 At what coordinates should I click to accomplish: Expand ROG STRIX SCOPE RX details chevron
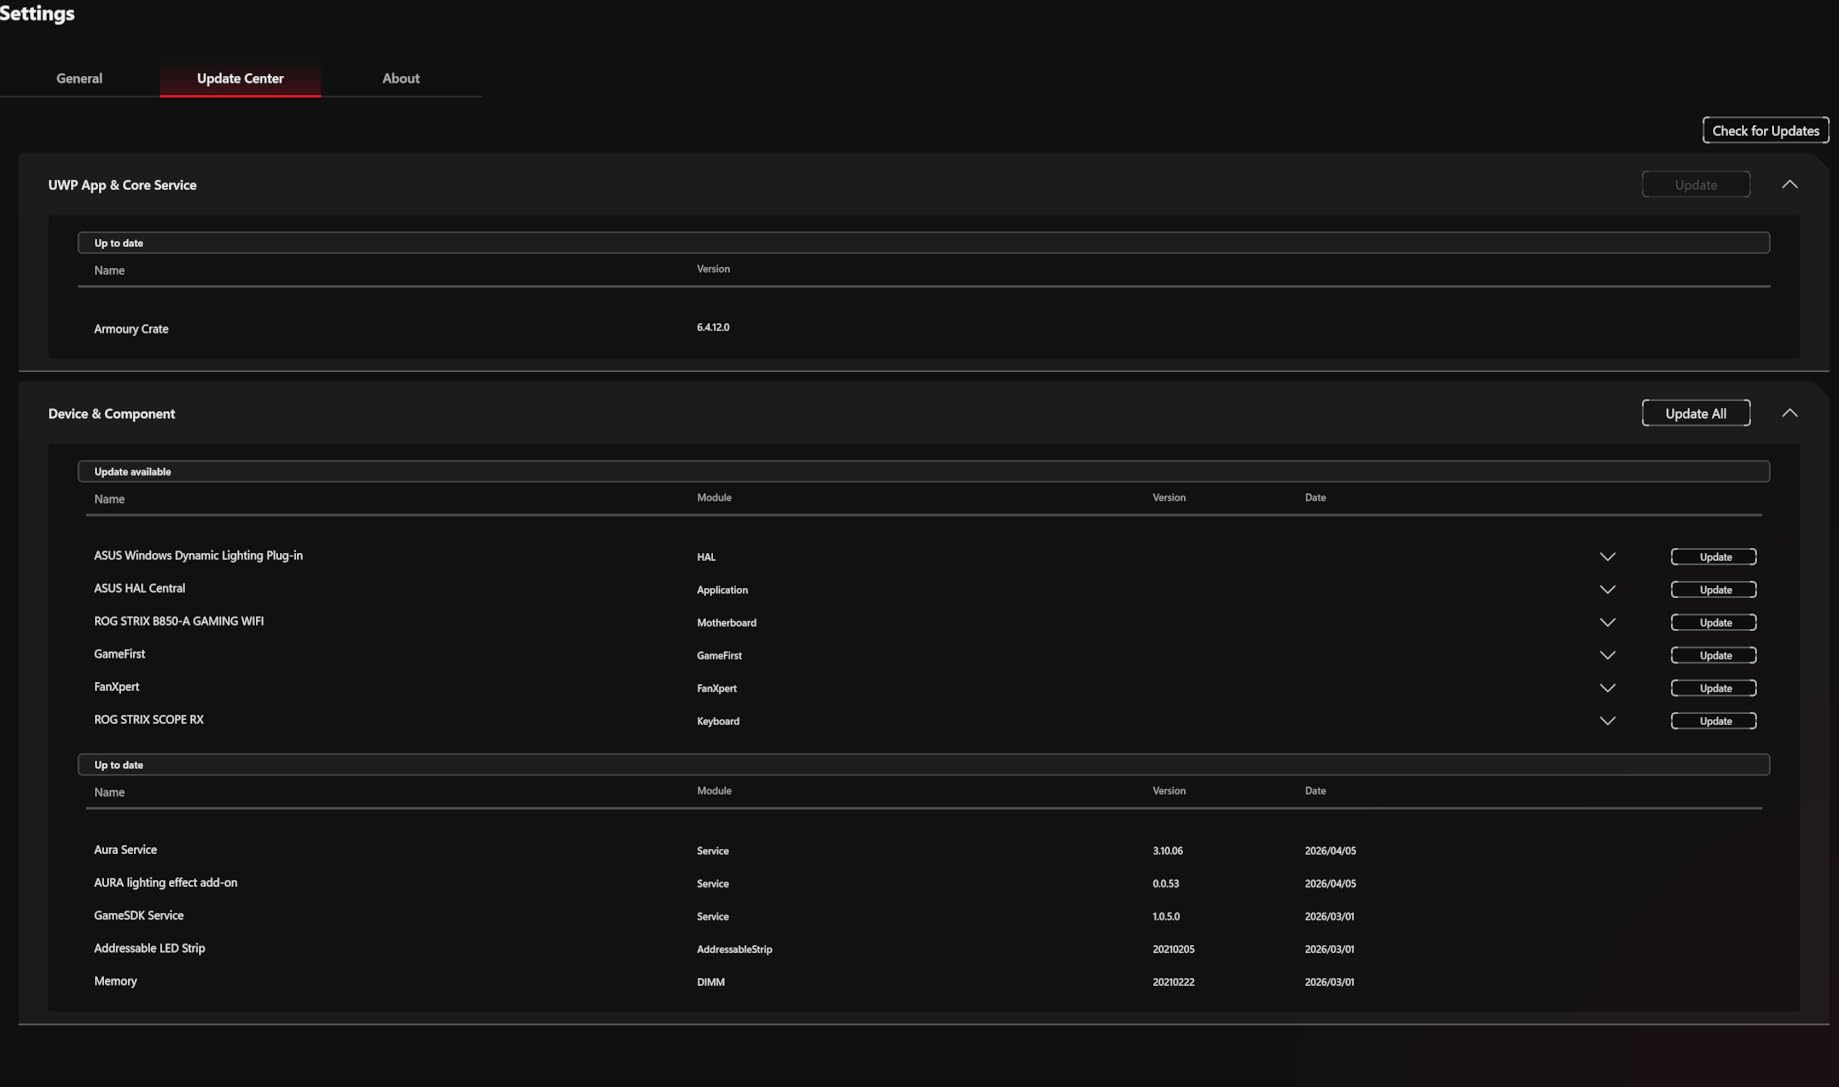(1607, 721)
